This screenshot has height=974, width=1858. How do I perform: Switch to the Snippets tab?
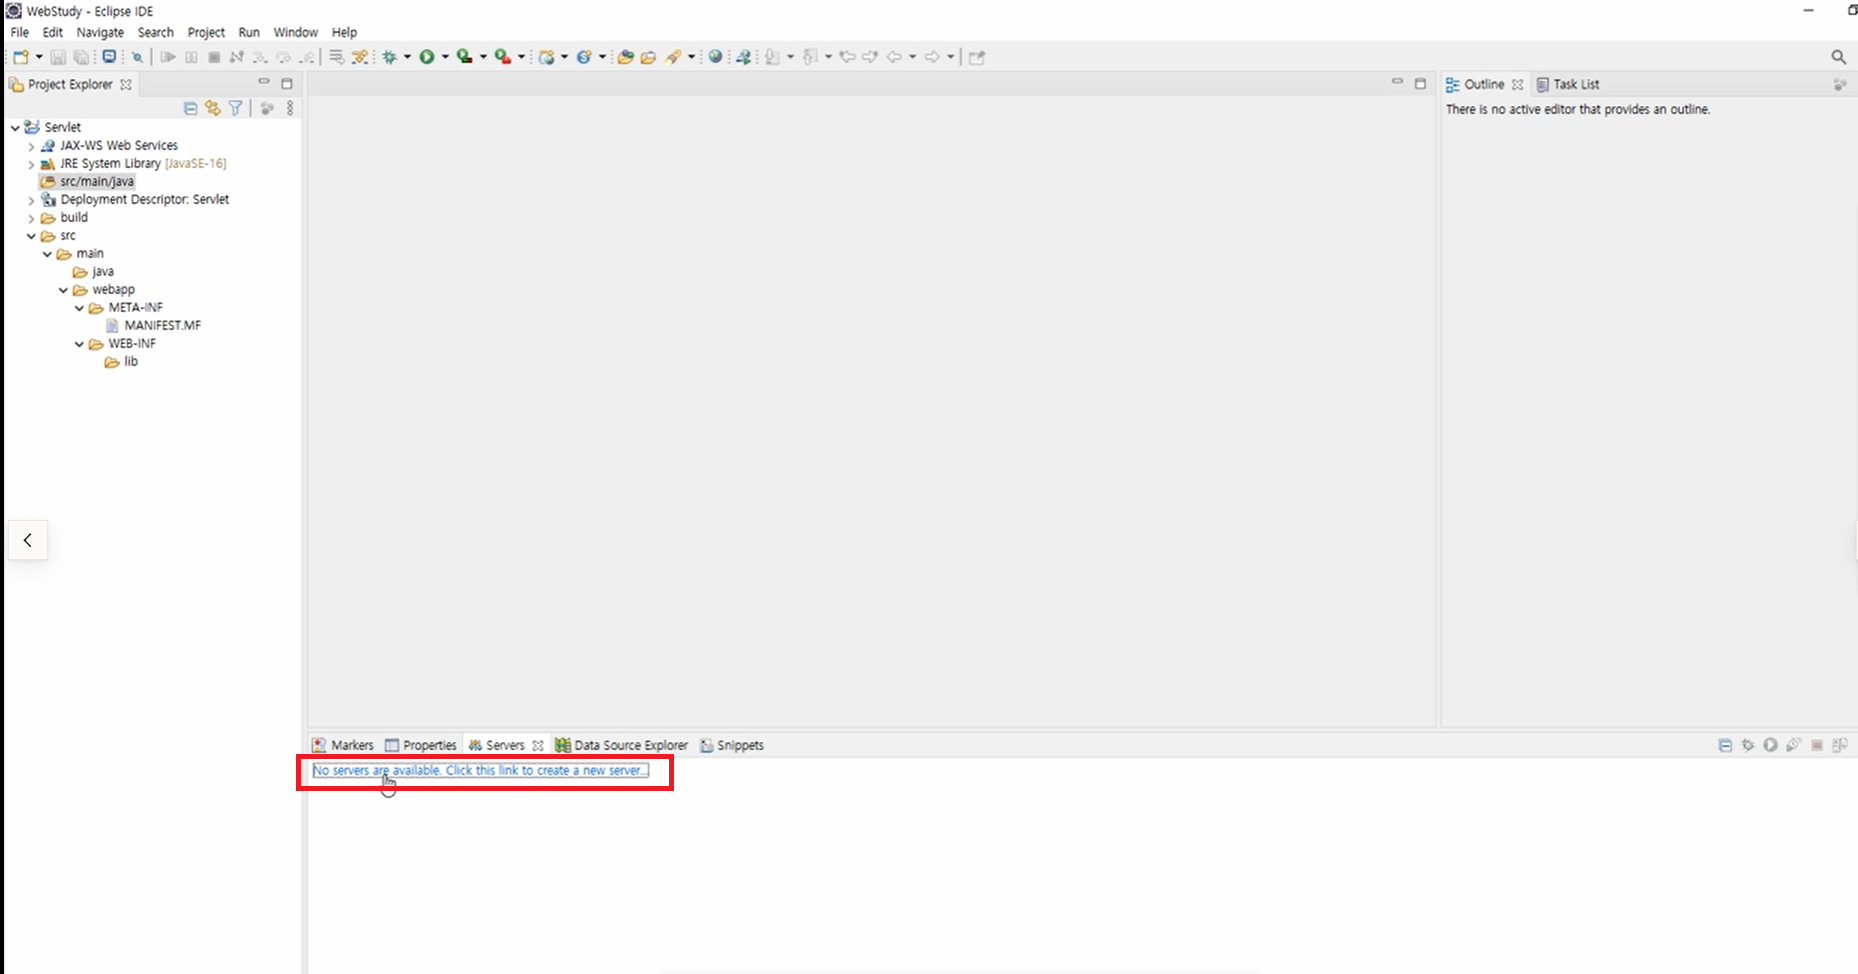coord(732,745)
